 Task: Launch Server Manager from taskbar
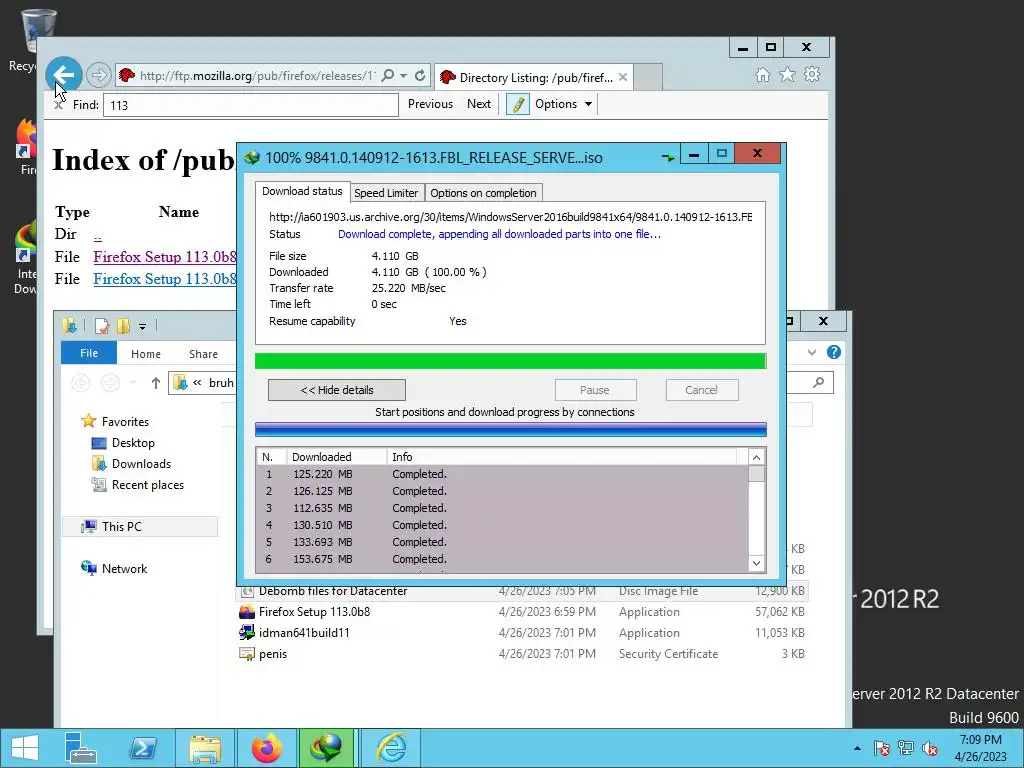(80, 748)
